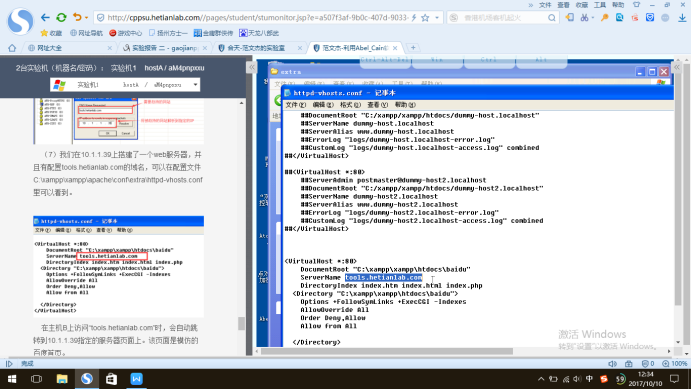
Task: Open Notepad 查看 menu in remote window
Action: coord(377,105)
